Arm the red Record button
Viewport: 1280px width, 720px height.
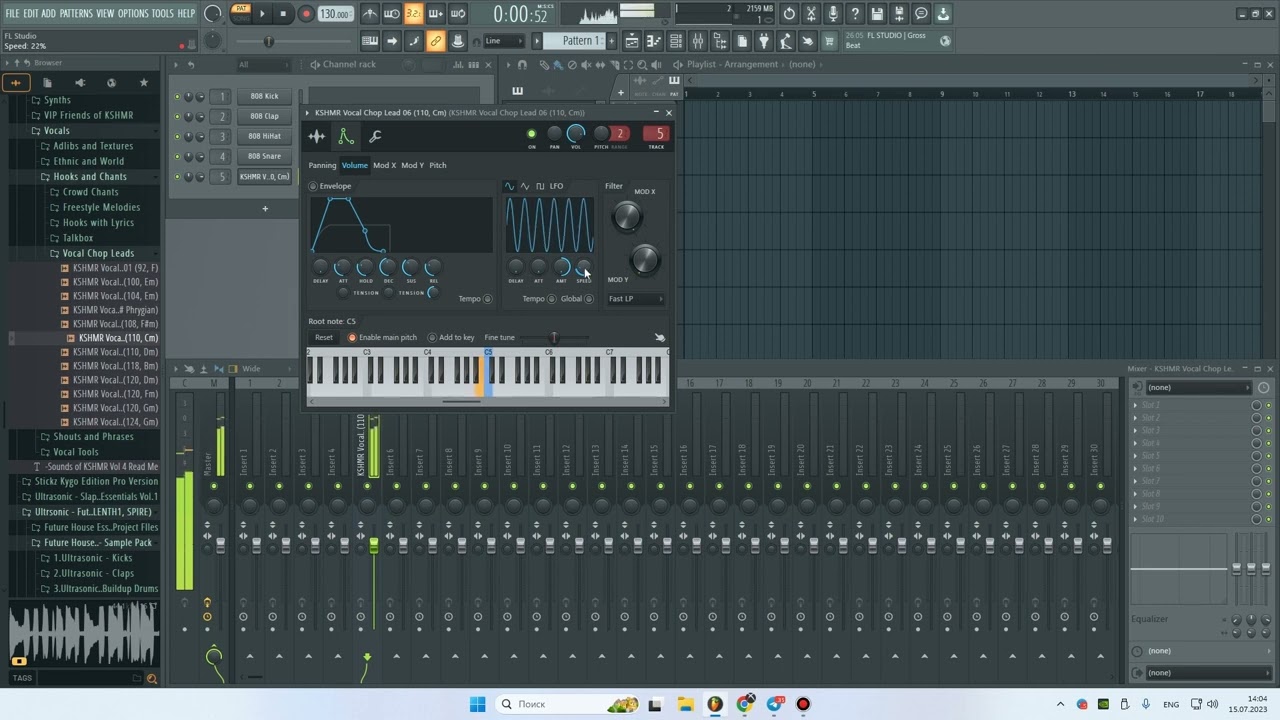pos(306,14)
